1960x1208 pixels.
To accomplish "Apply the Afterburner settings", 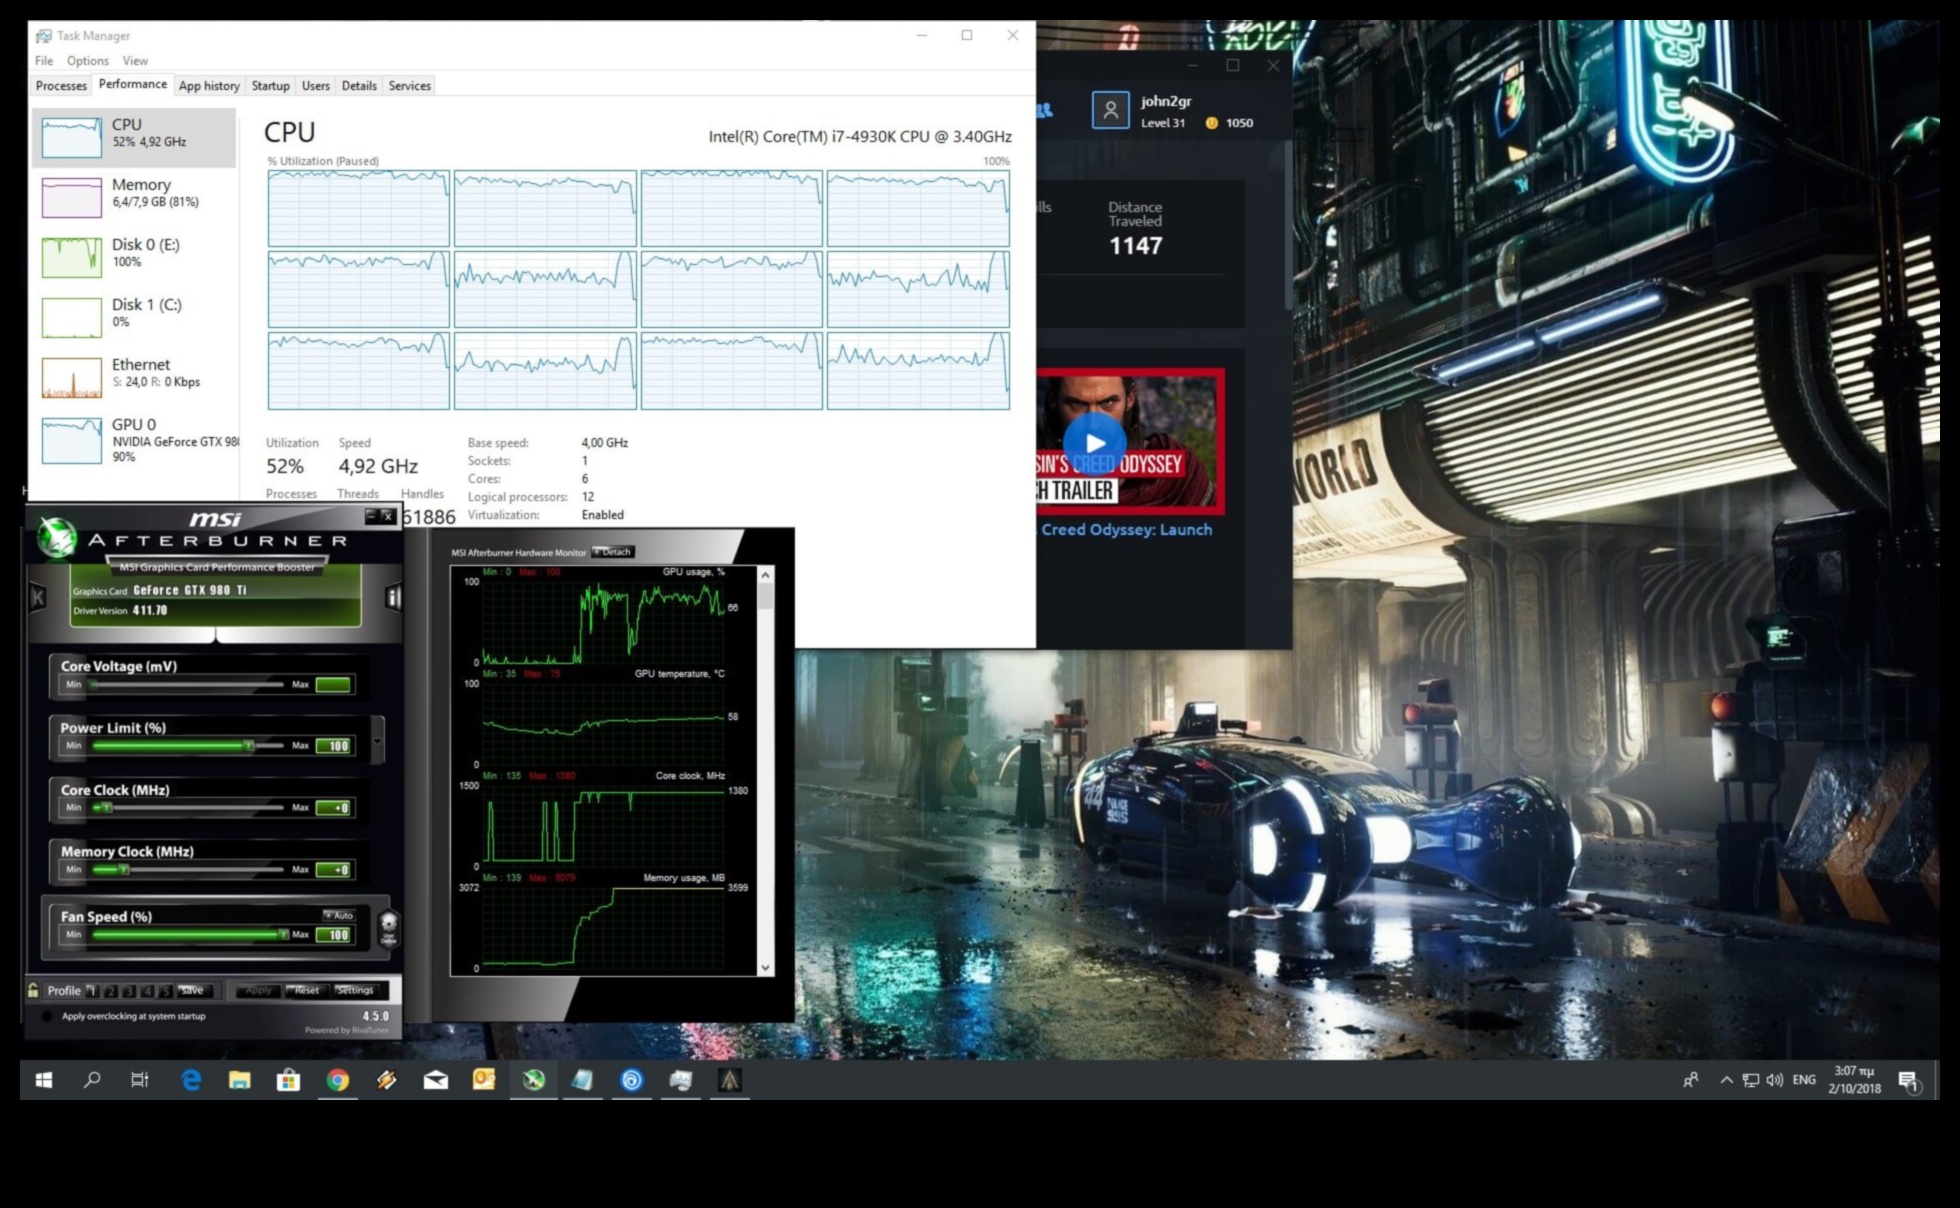I will [257, 990].
